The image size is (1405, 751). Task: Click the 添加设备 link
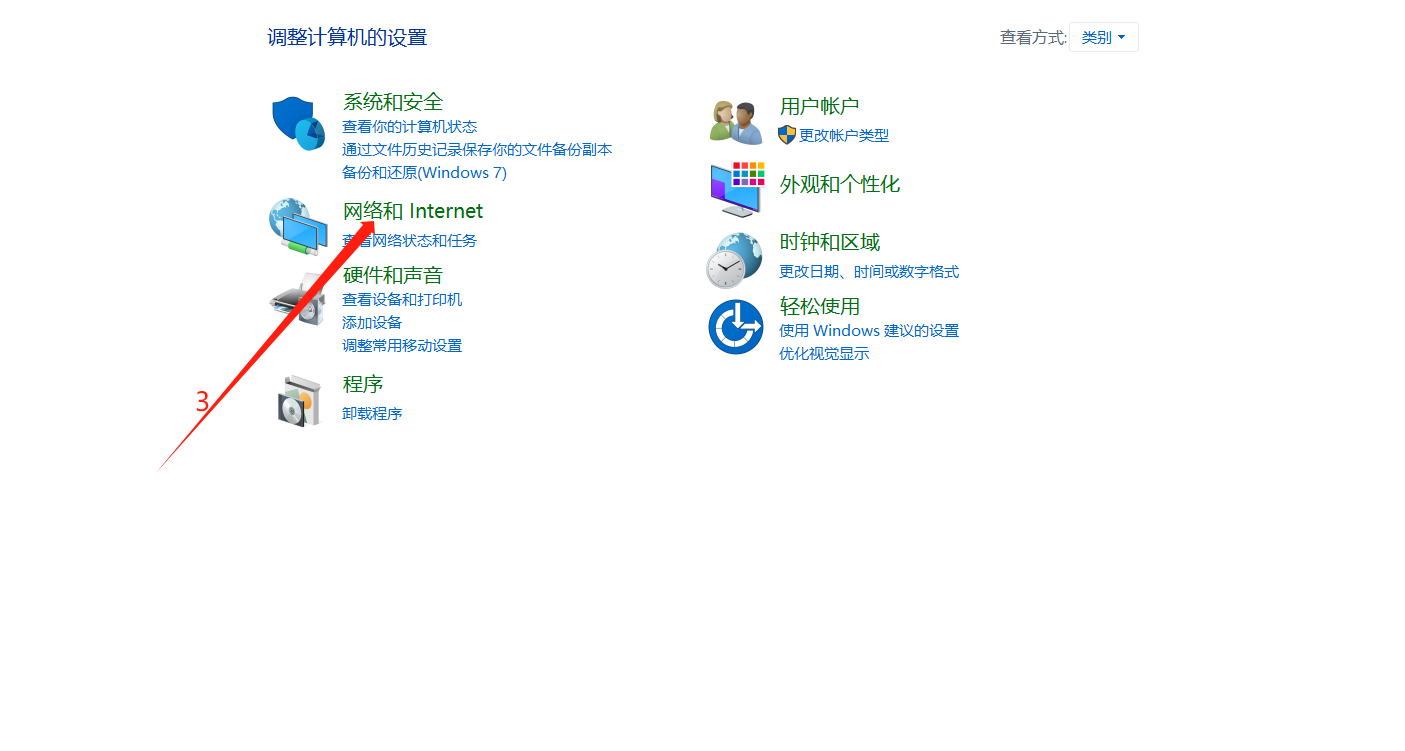tap(372, 323)
